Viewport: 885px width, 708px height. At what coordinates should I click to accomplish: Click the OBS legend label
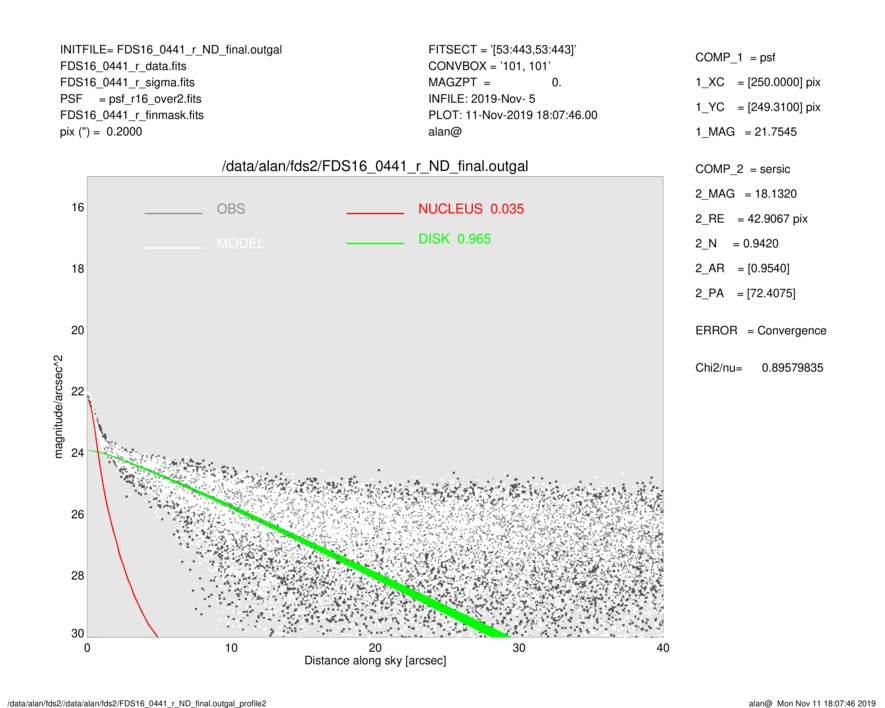point(230,209)
